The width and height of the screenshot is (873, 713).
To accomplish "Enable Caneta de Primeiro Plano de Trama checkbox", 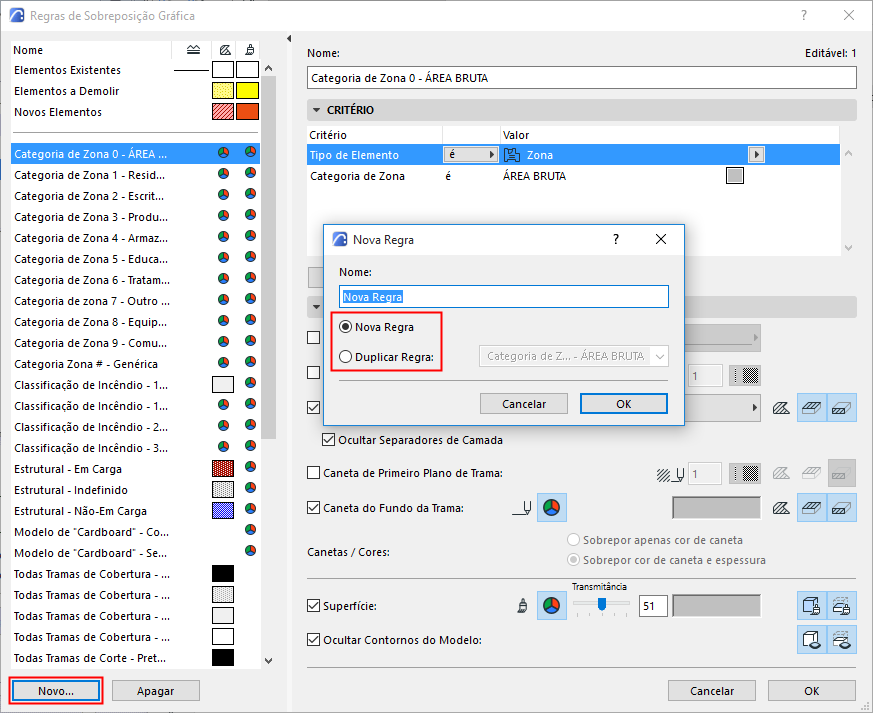I will coord(313,473).
